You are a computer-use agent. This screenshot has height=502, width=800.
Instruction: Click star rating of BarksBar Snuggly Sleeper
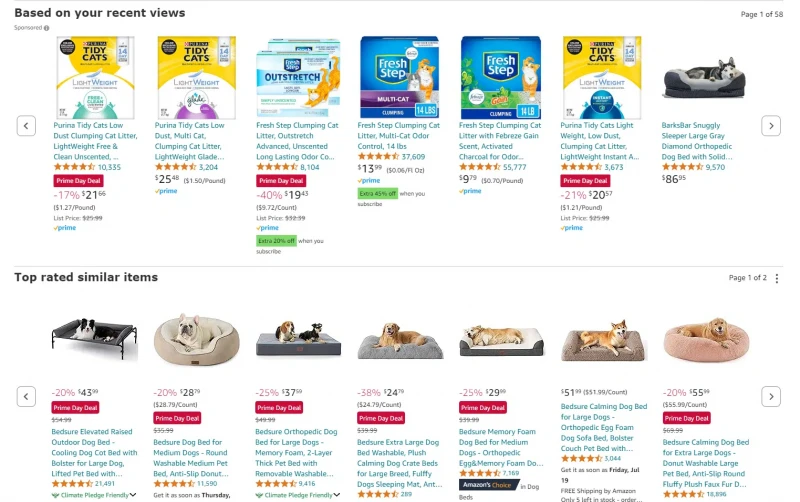(x=682, y=167)
